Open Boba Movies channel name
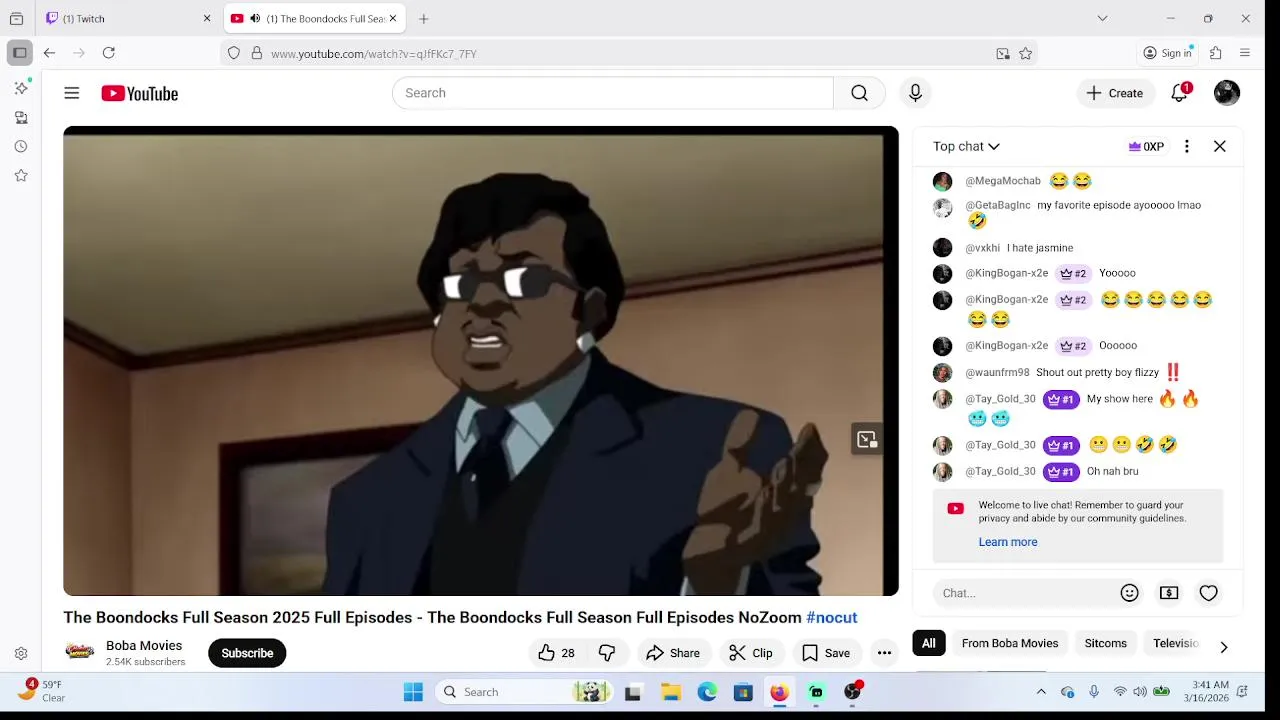Viewport: 1280px width, 720px height. (x=144, y=645)
